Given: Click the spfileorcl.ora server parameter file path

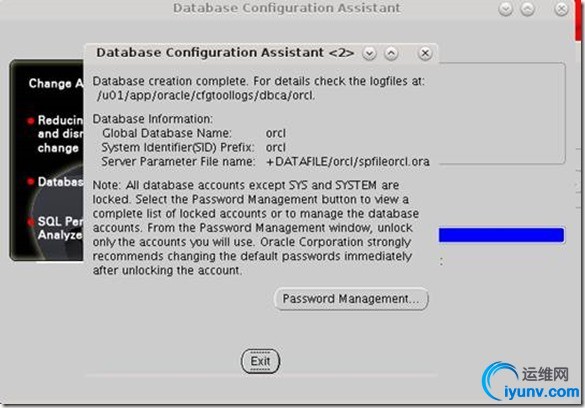Looking at the screenshot, I should pos(348,161).
